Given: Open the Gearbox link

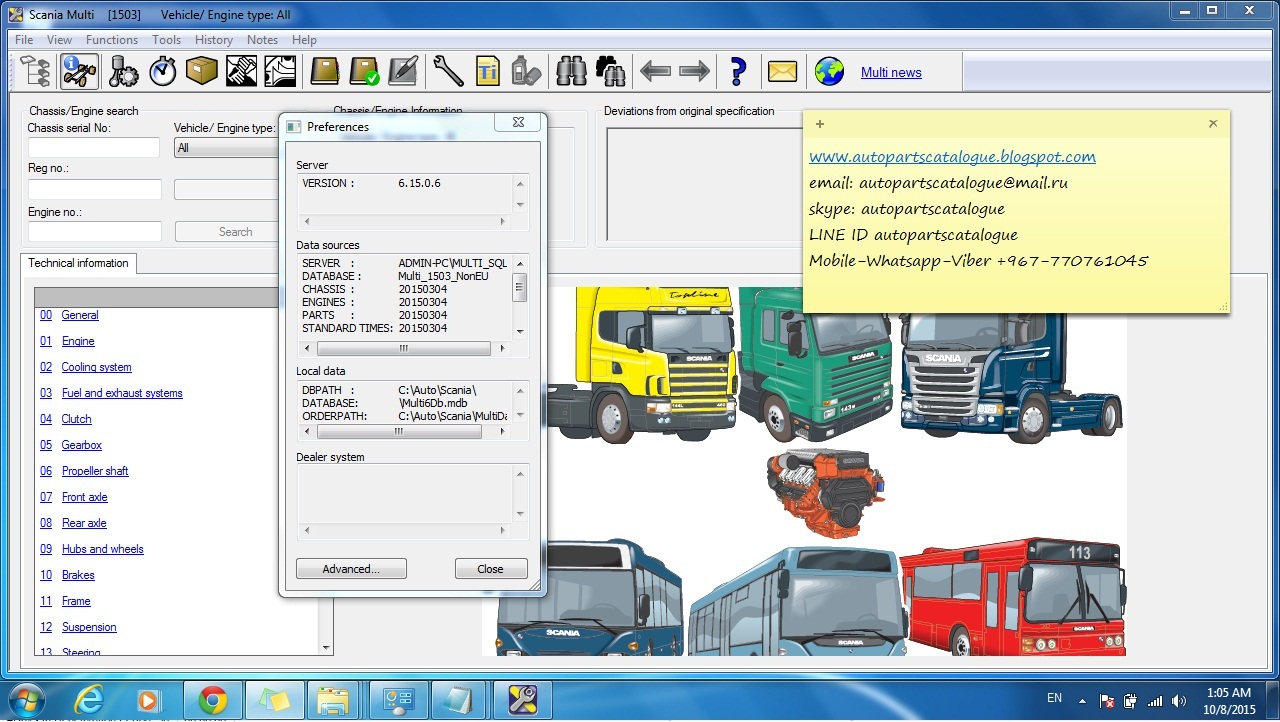Looking at the screenshot, I should 82,445.
